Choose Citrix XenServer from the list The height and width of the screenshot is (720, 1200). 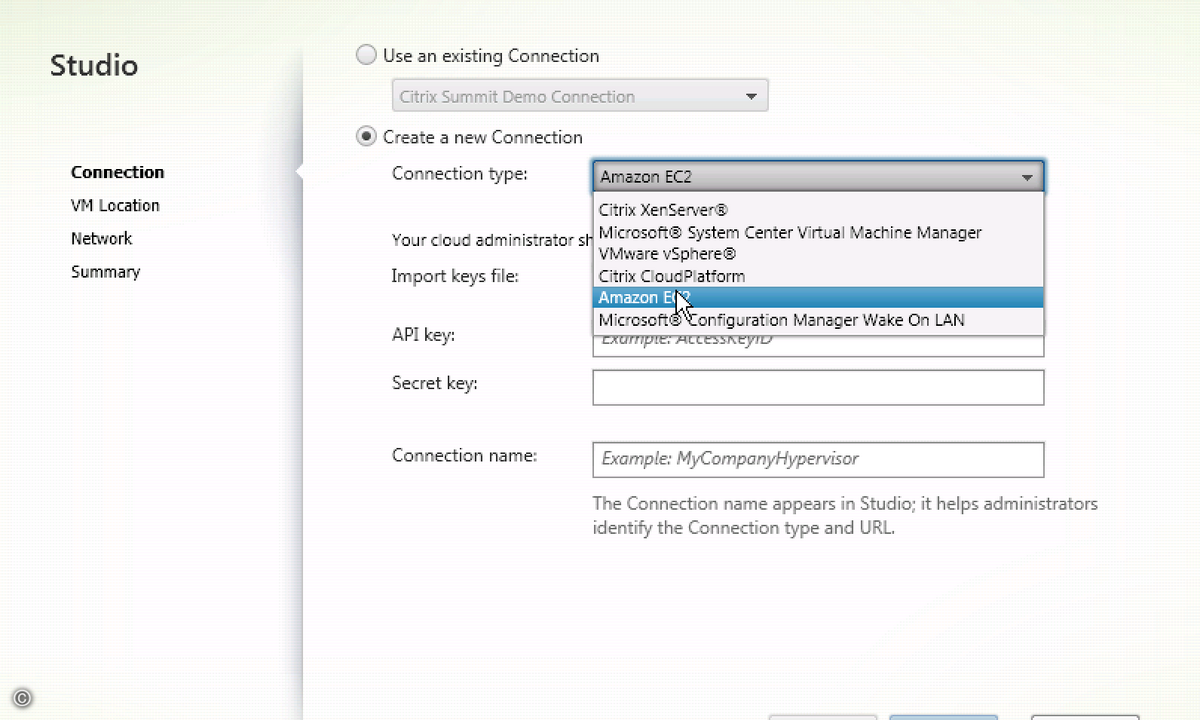pyautogui.click(x=818, y=210)
